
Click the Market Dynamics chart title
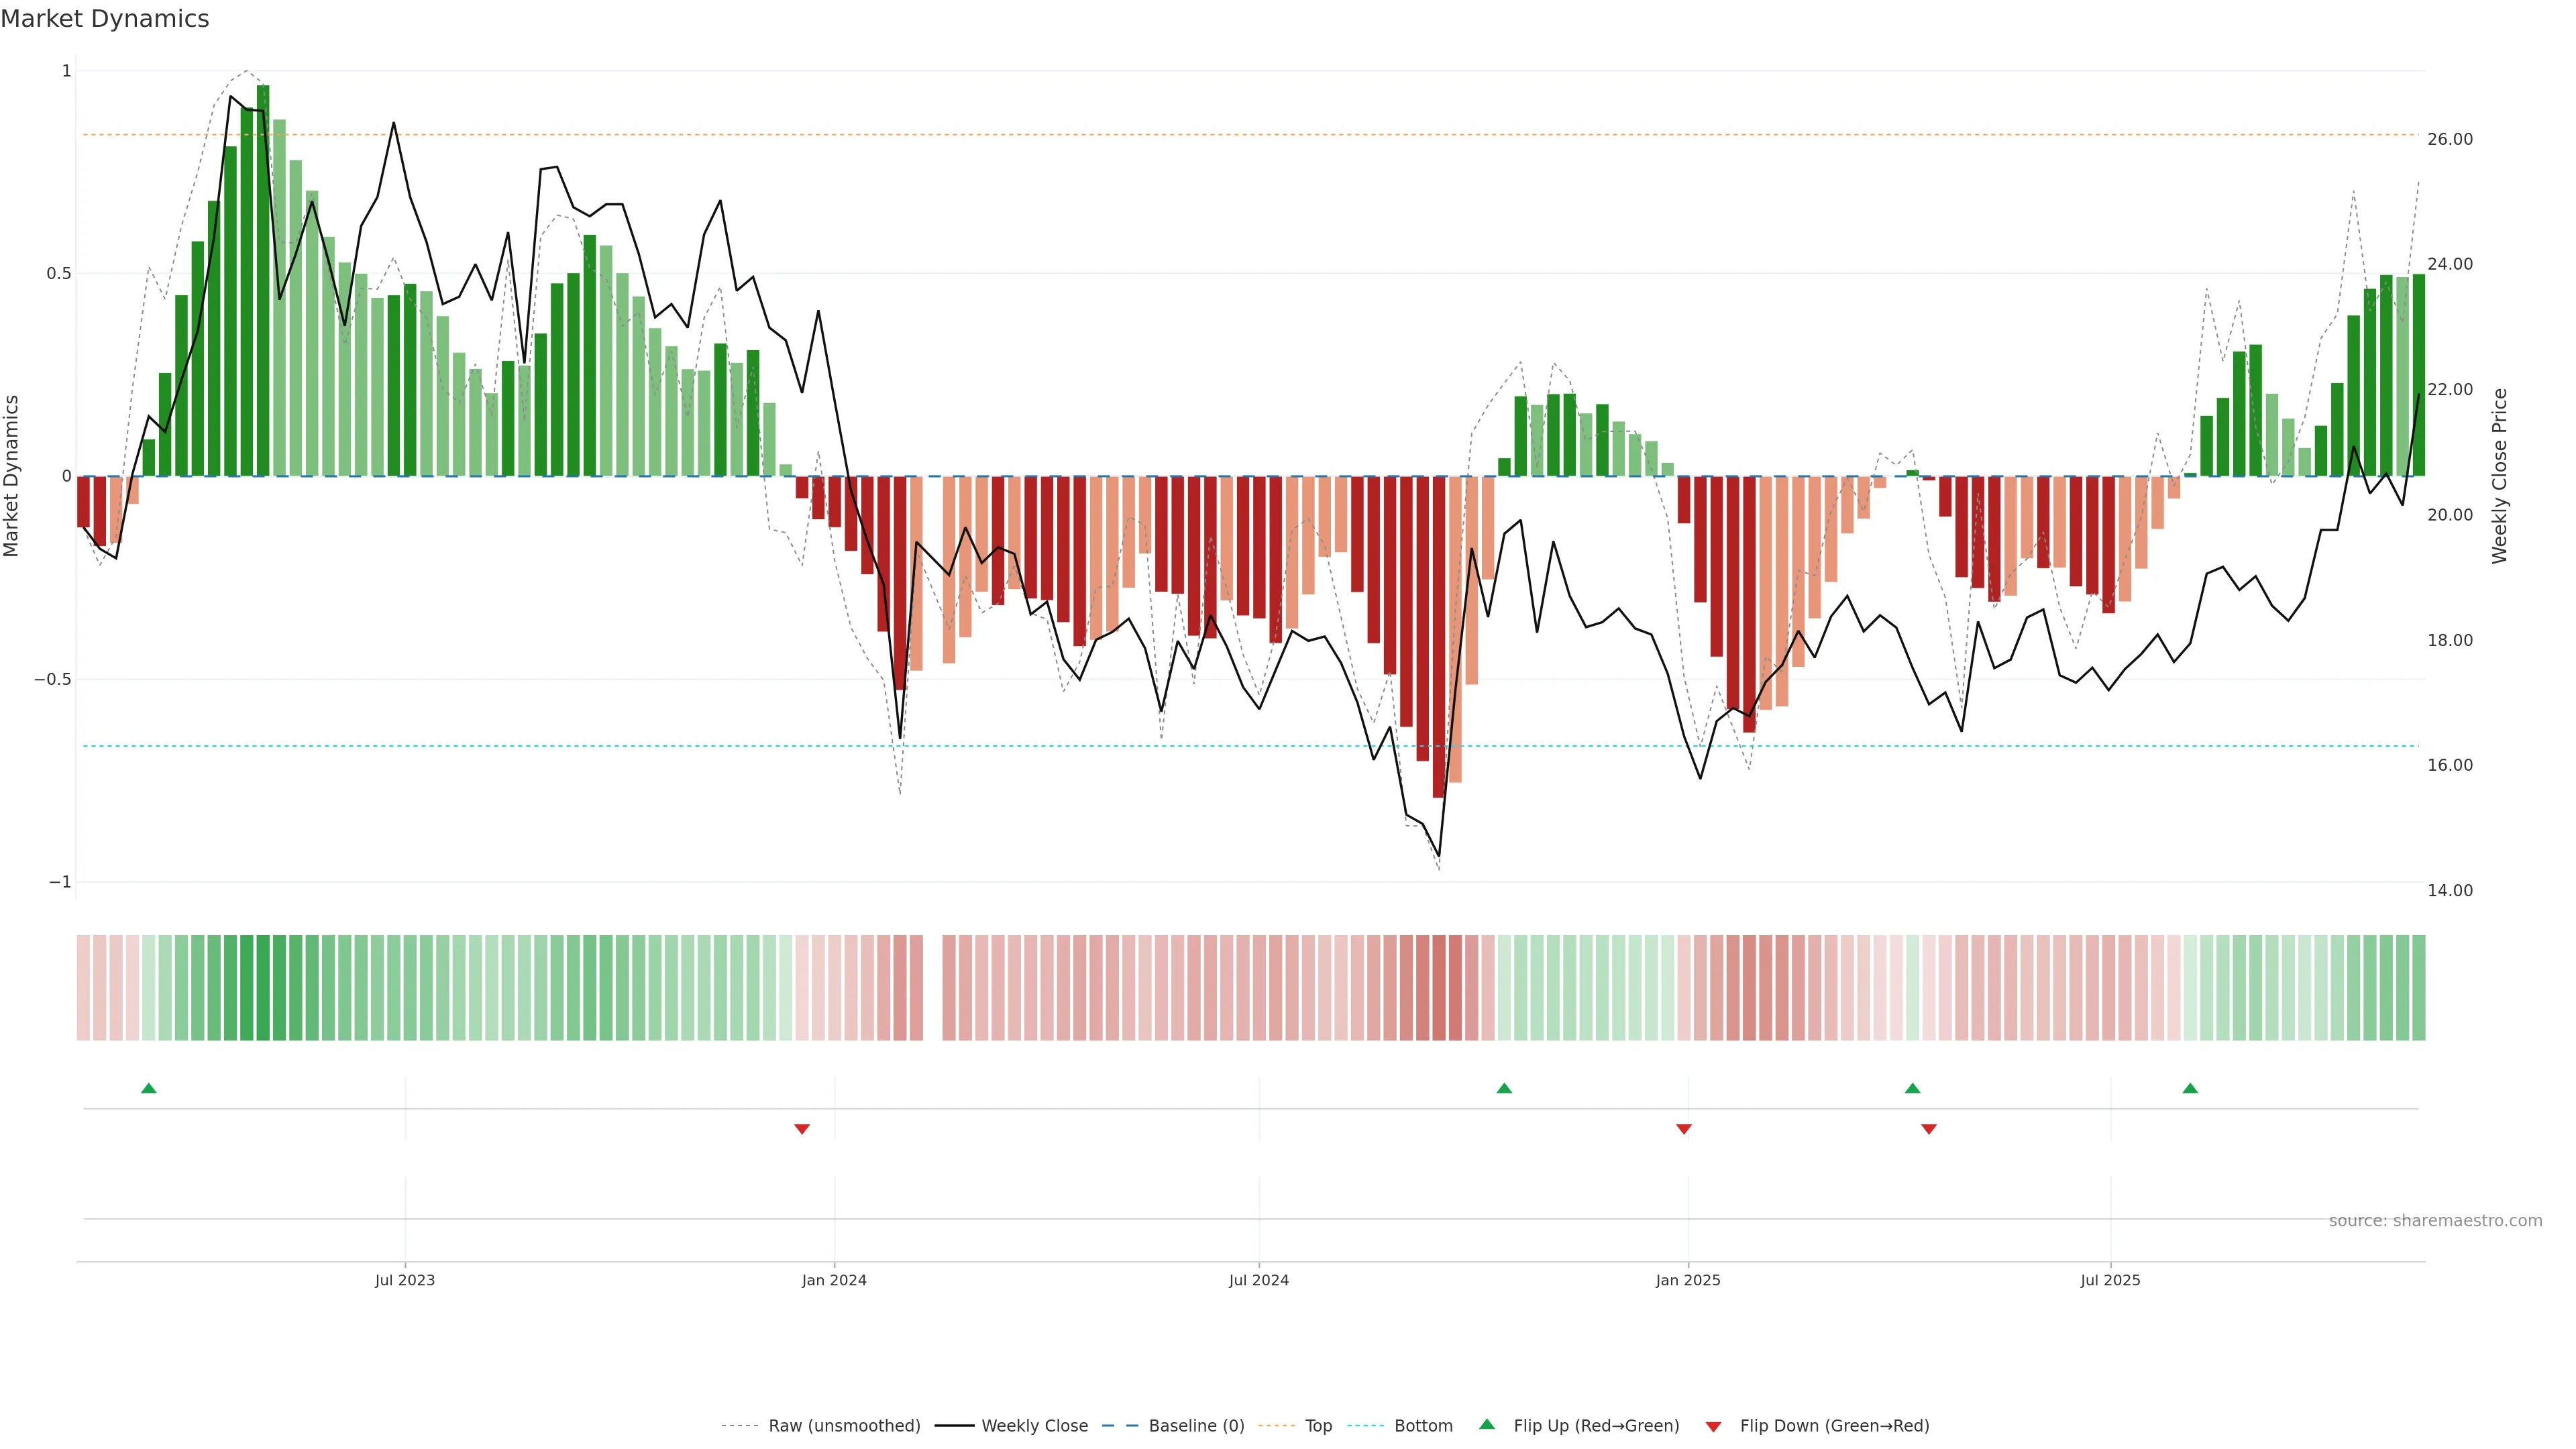tap(105, 19)
